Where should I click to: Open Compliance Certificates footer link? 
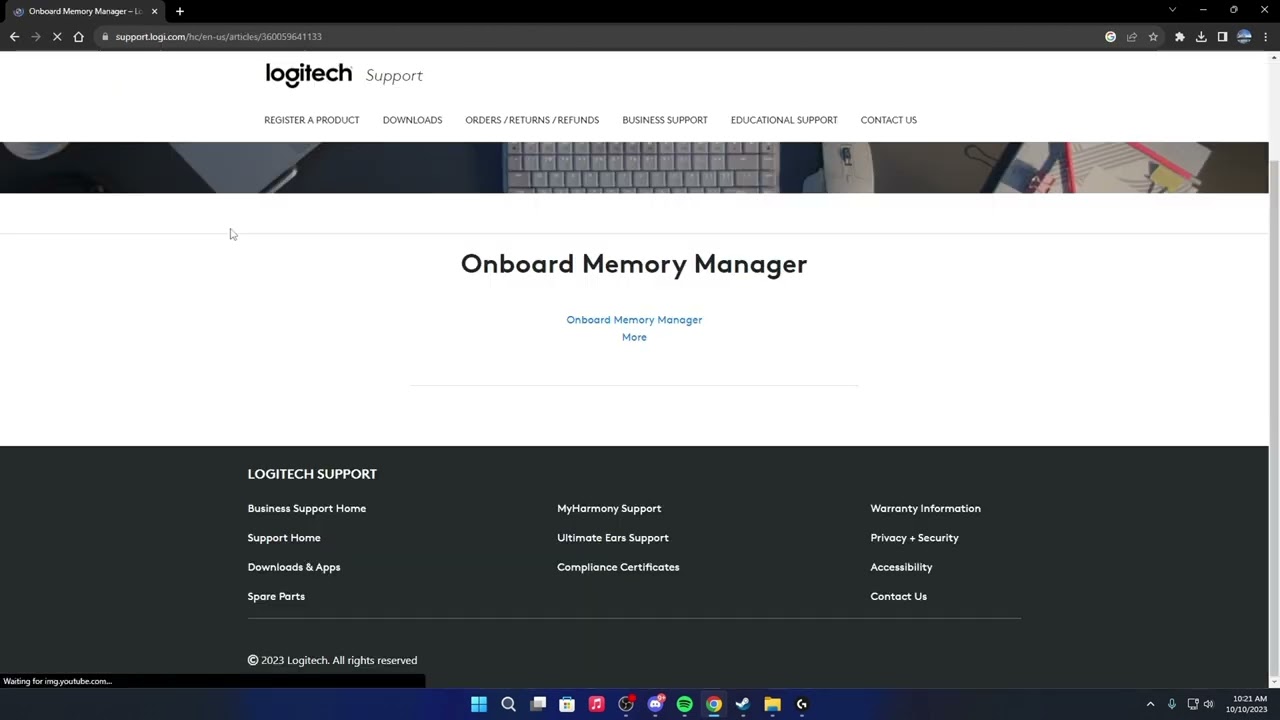[618, 567]
